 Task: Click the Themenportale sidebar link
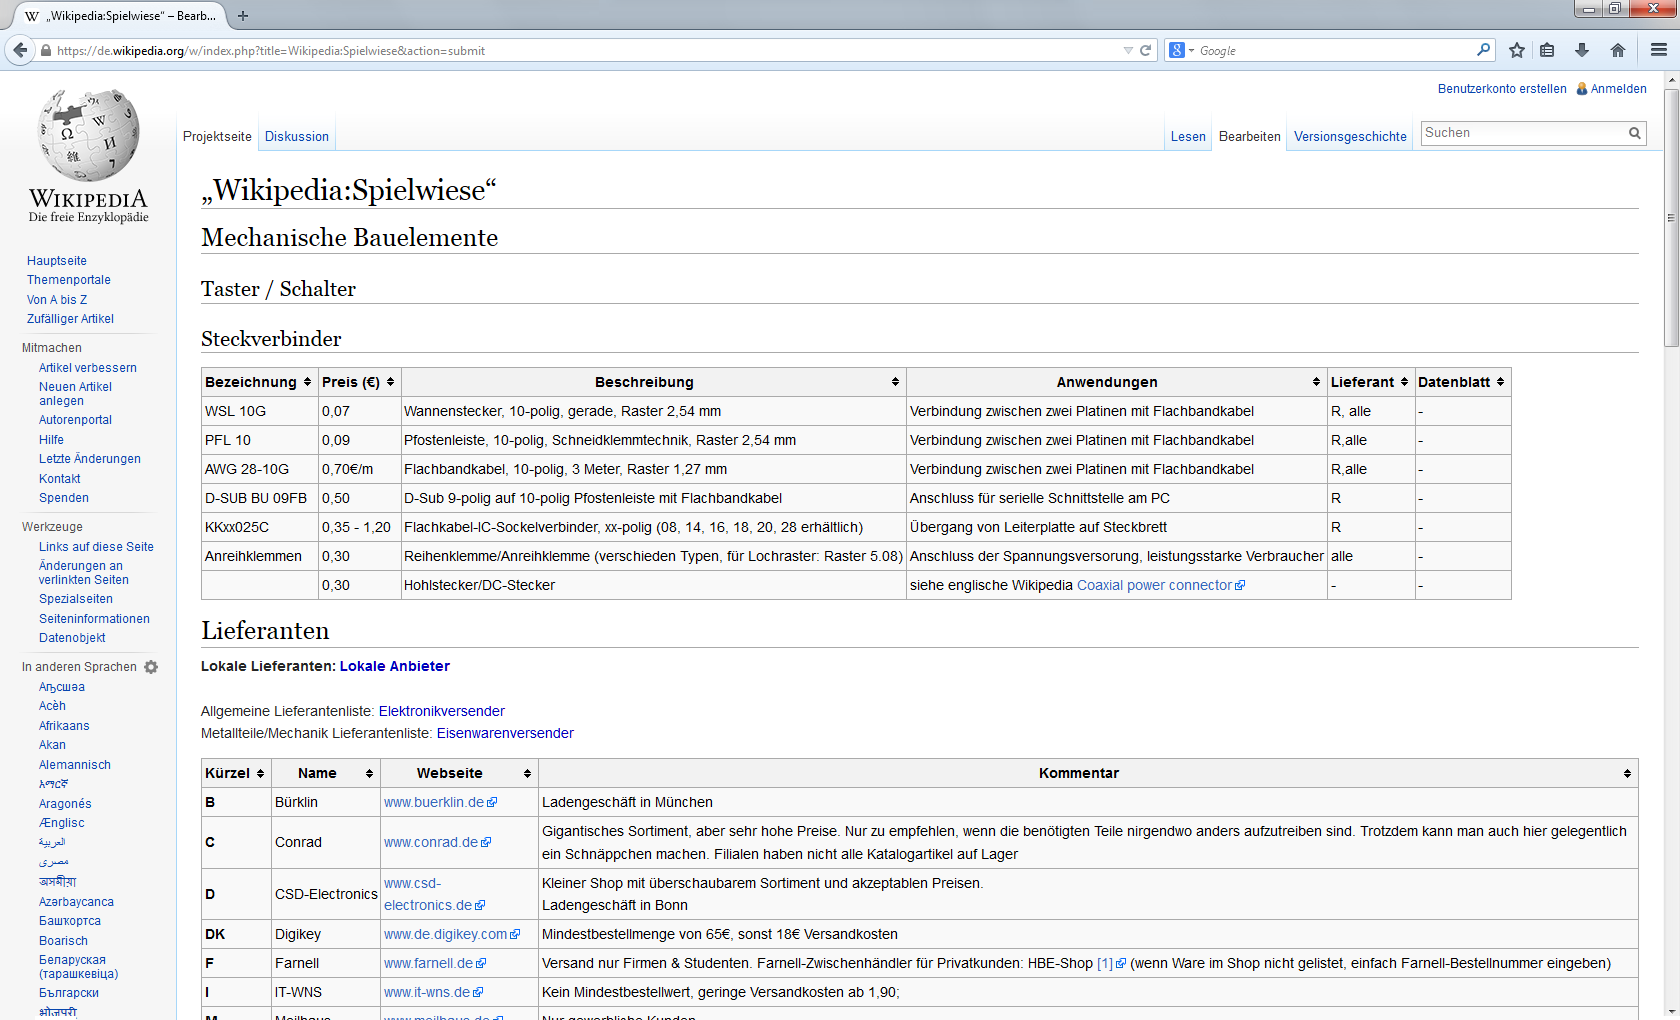point(69,280)
